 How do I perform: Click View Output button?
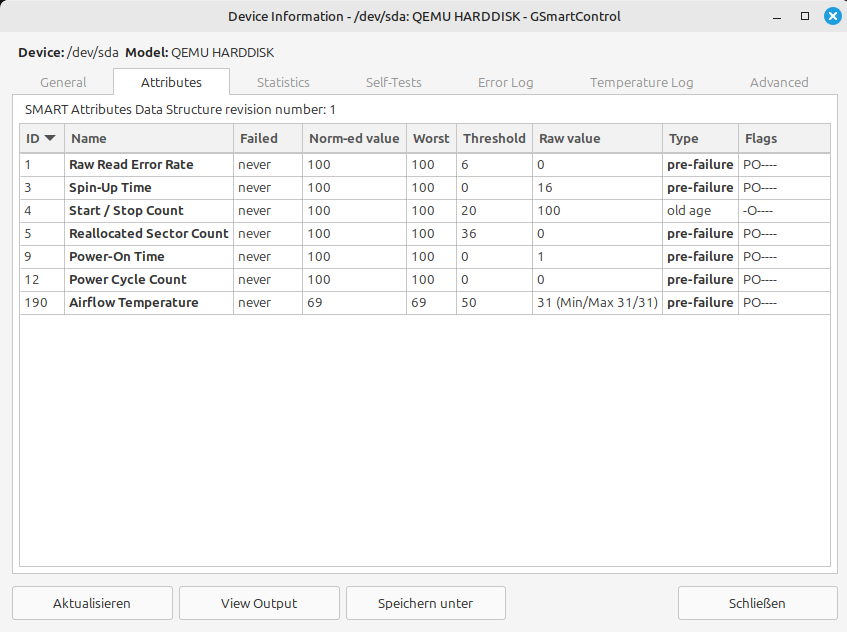[x=259, y=603]
